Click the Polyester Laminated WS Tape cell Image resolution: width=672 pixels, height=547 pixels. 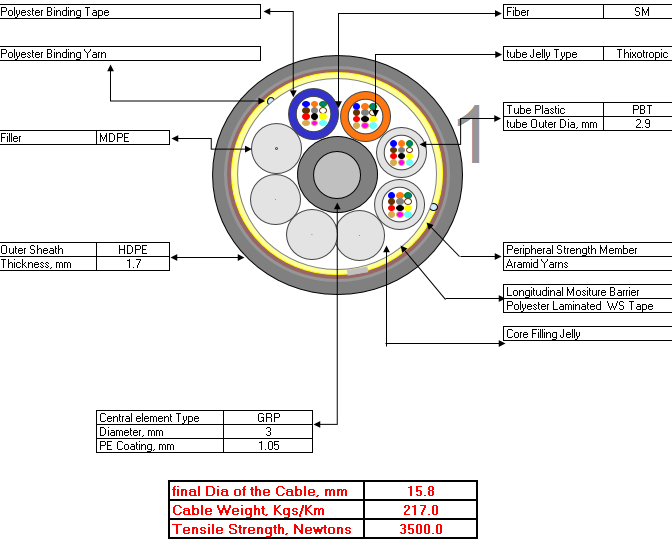pos(588,306)
